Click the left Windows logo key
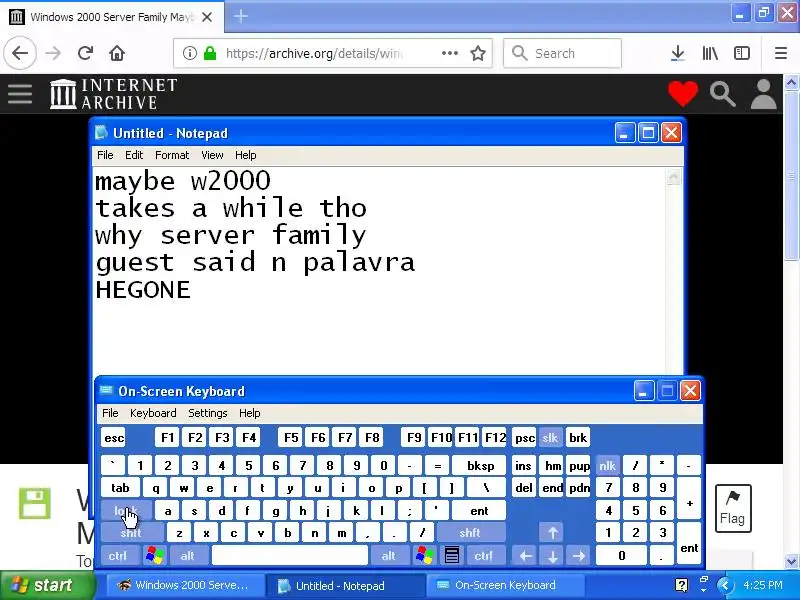The image size is (800, 600). pos(155,555)
